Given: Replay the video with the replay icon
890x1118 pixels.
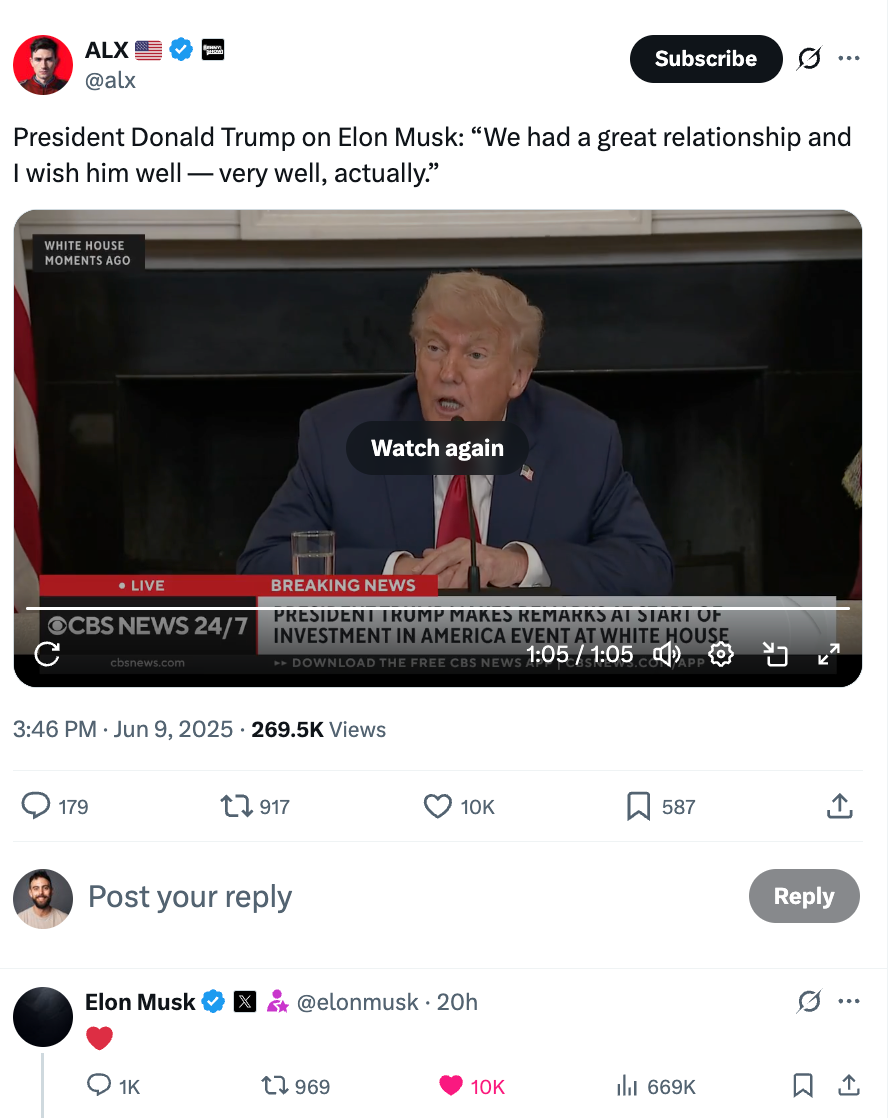Looking at the screenshot, I should (x=45, y=654).
